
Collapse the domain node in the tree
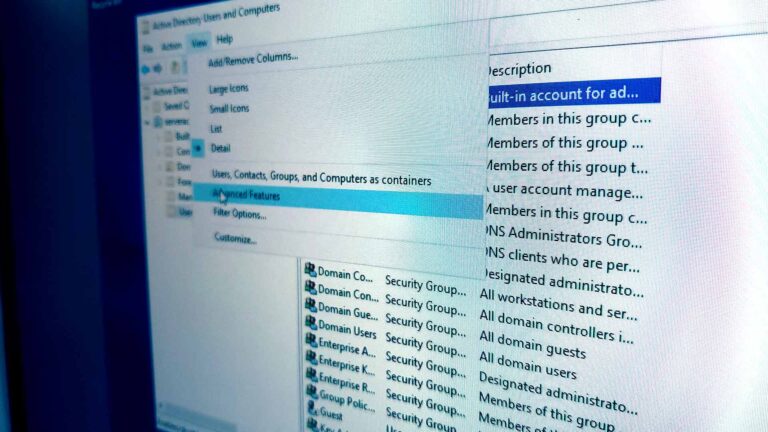[x=146, y=121]
